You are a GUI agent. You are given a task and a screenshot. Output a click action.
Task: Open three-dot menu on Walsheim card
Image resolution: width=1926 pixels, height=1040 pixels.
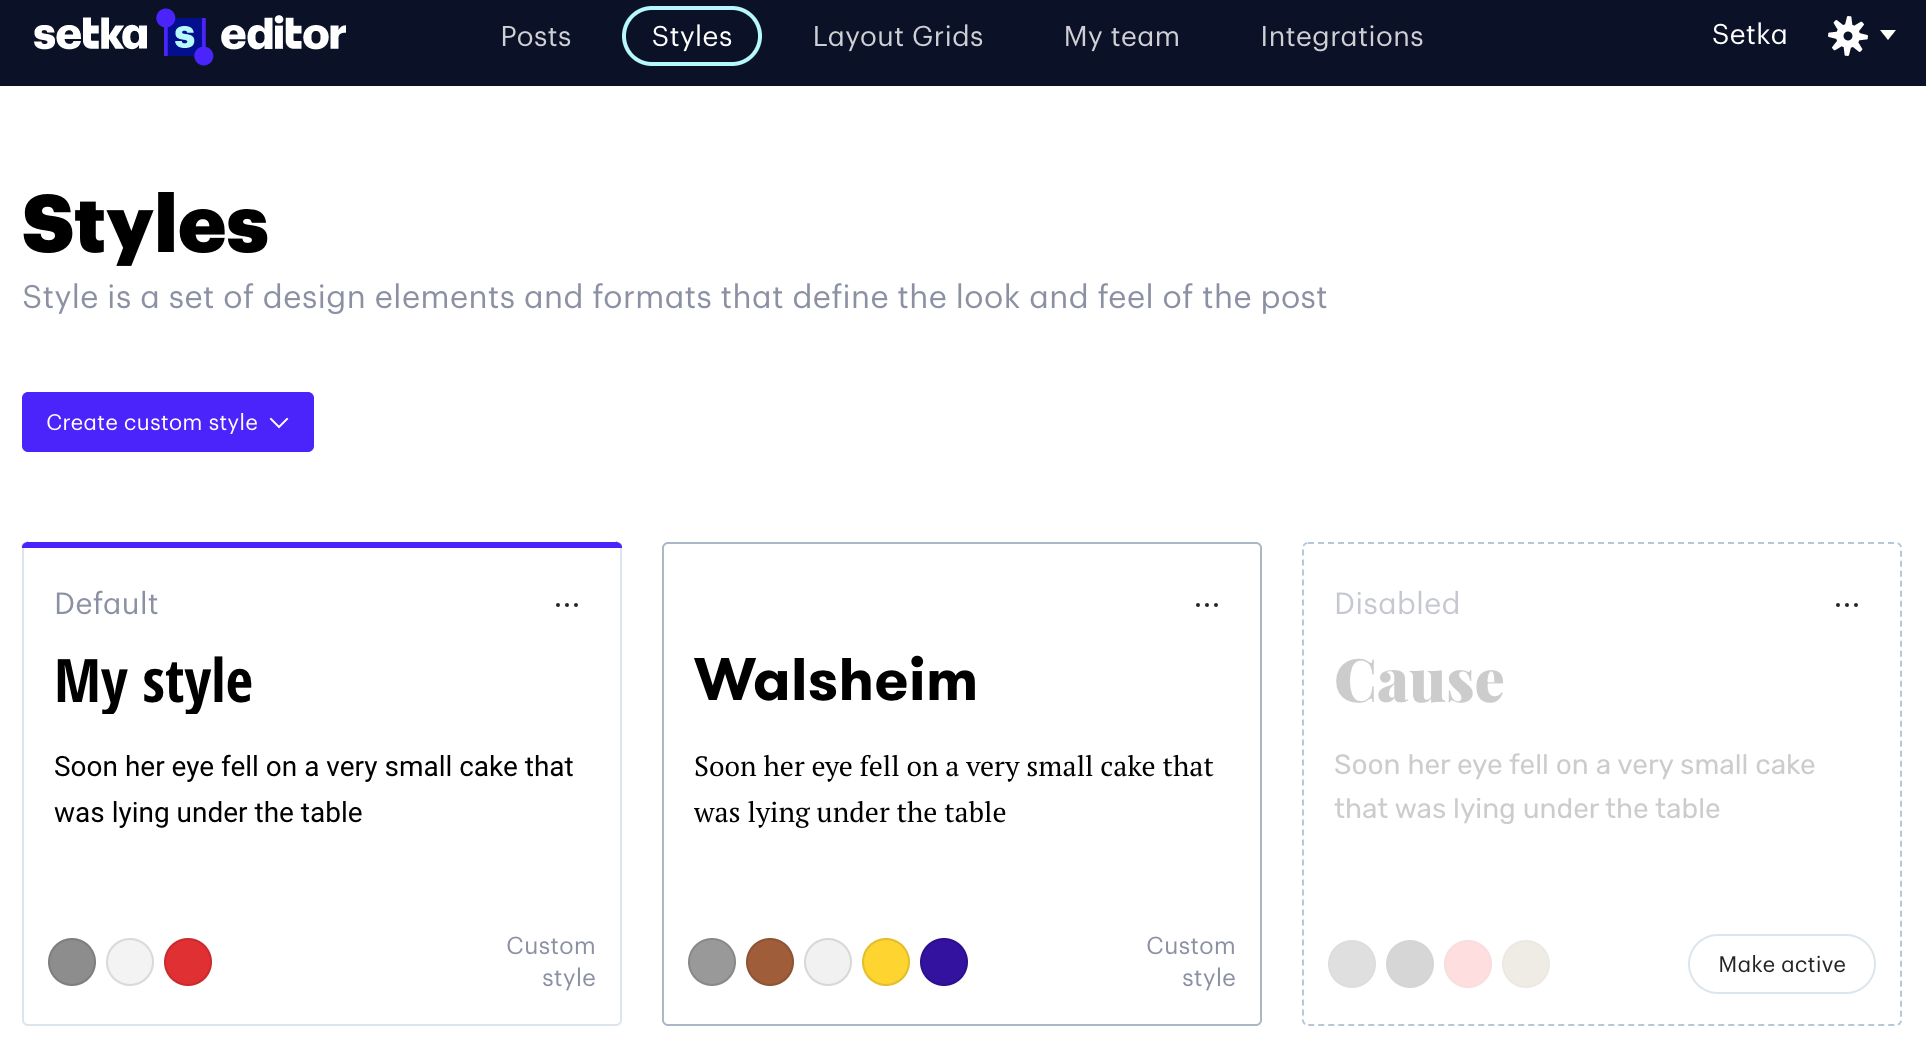(1207, 605)
